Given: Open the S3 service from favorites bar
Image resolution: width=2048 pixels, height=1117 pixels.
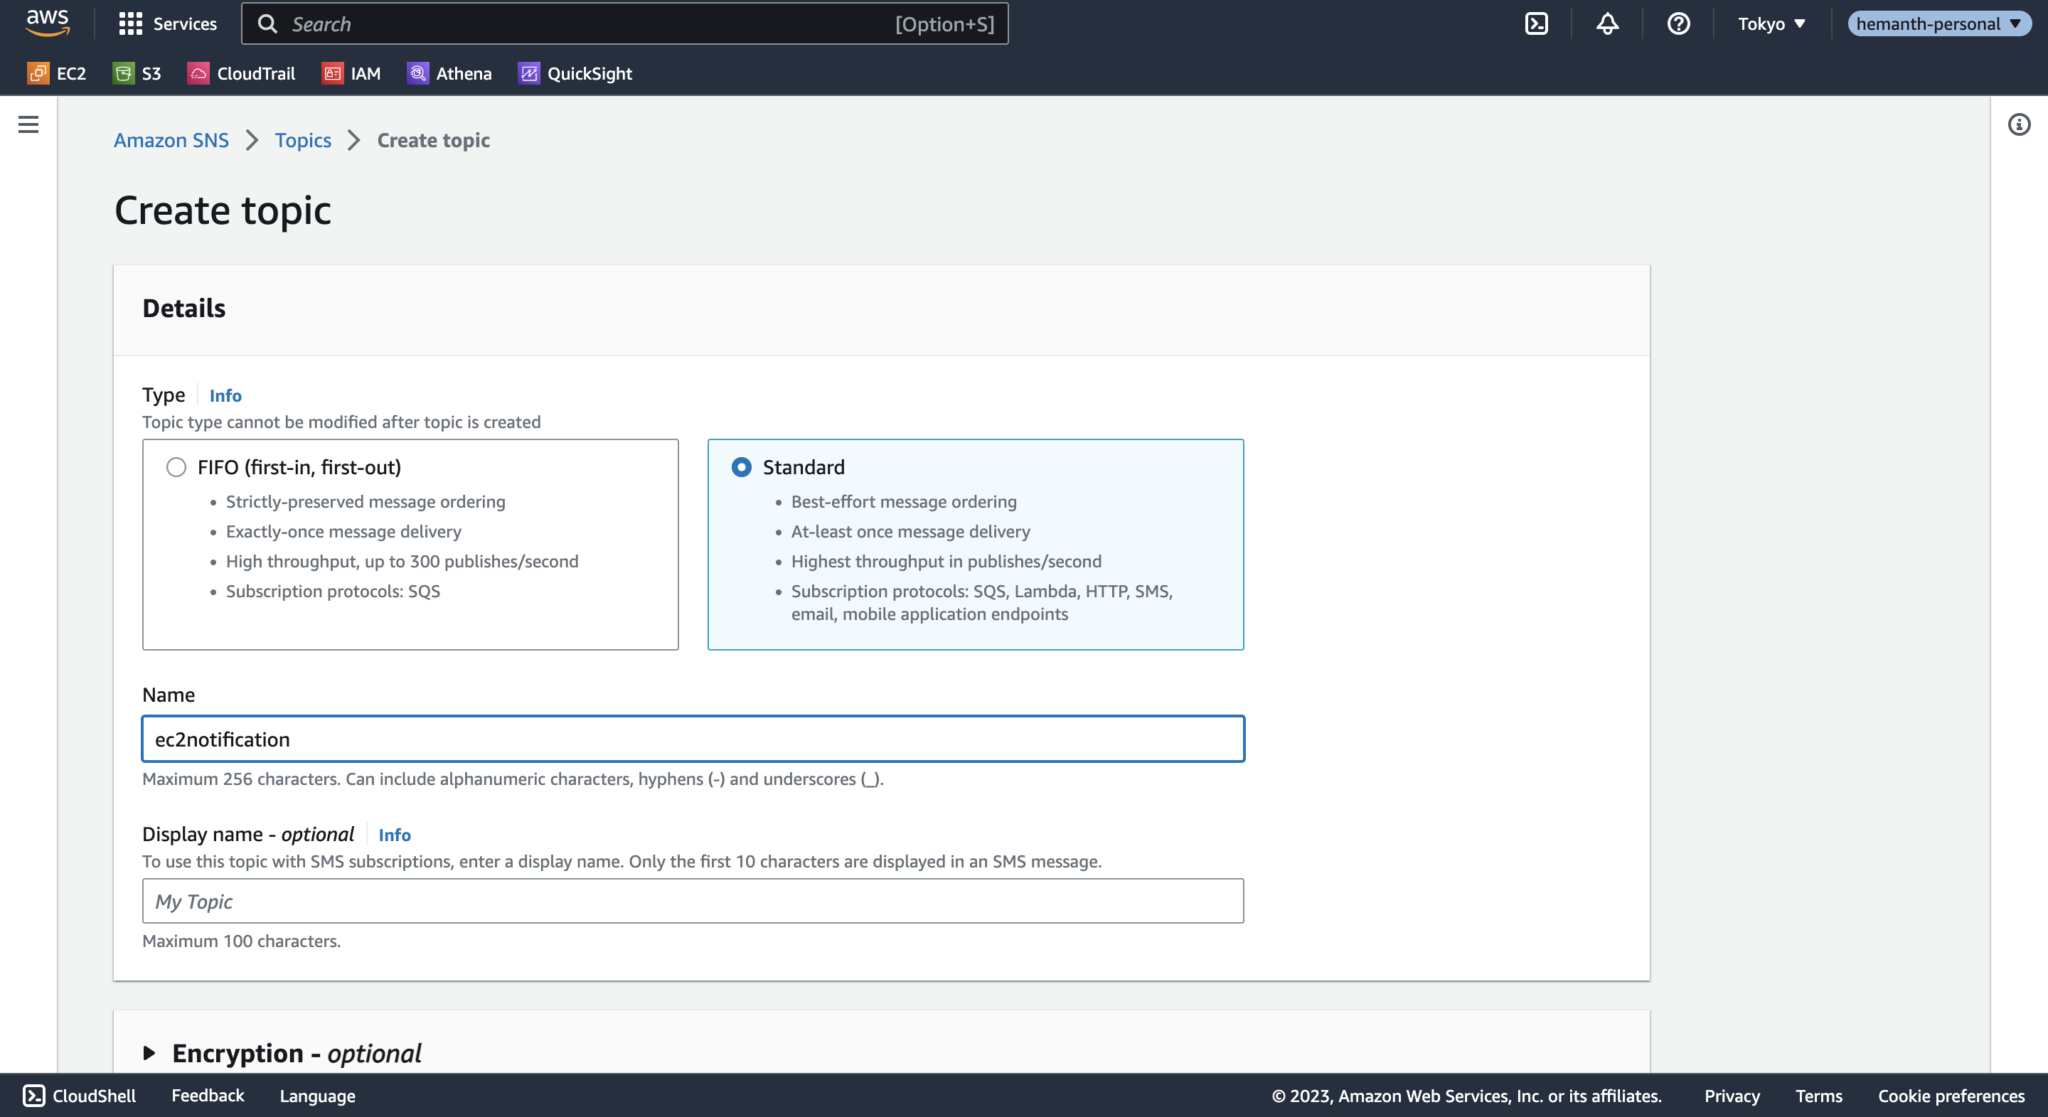Looking at the screenshot, I should pyautogui.click(x=137, y=73).
